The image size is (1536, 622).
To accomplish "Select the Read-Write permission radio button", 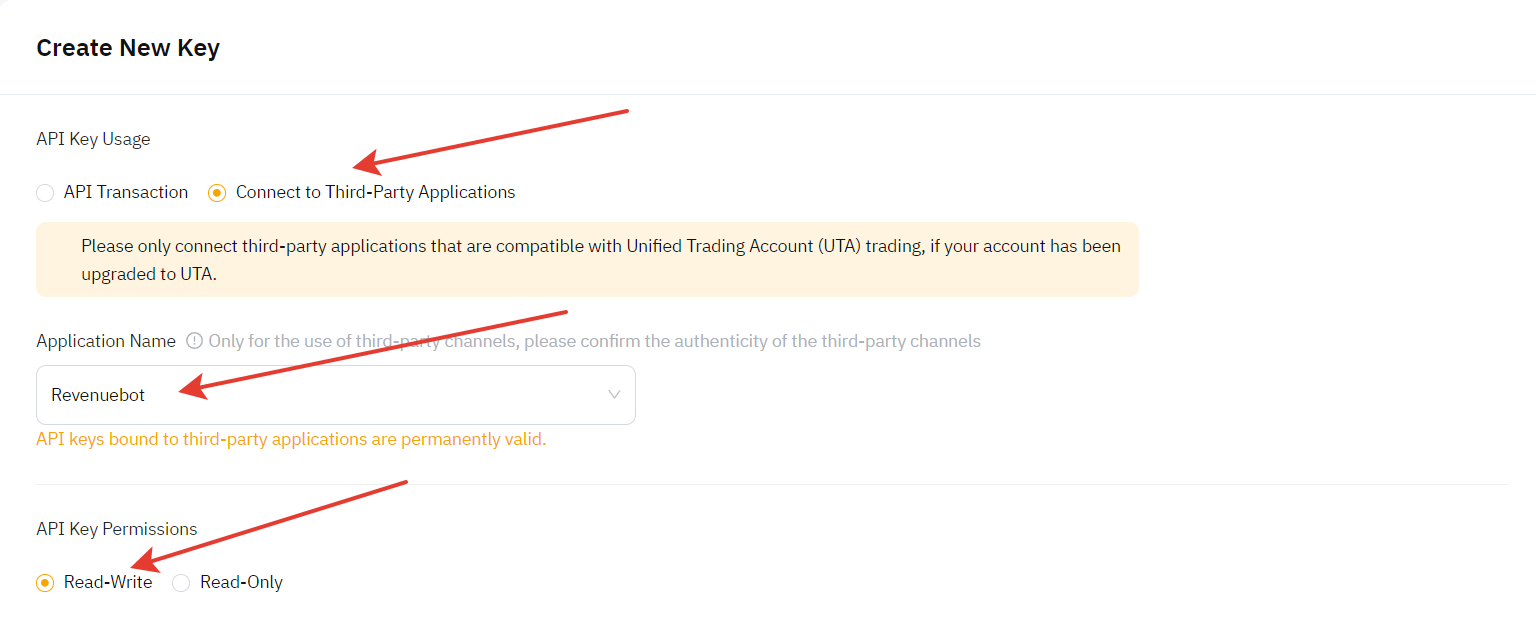I will point(45,583).
